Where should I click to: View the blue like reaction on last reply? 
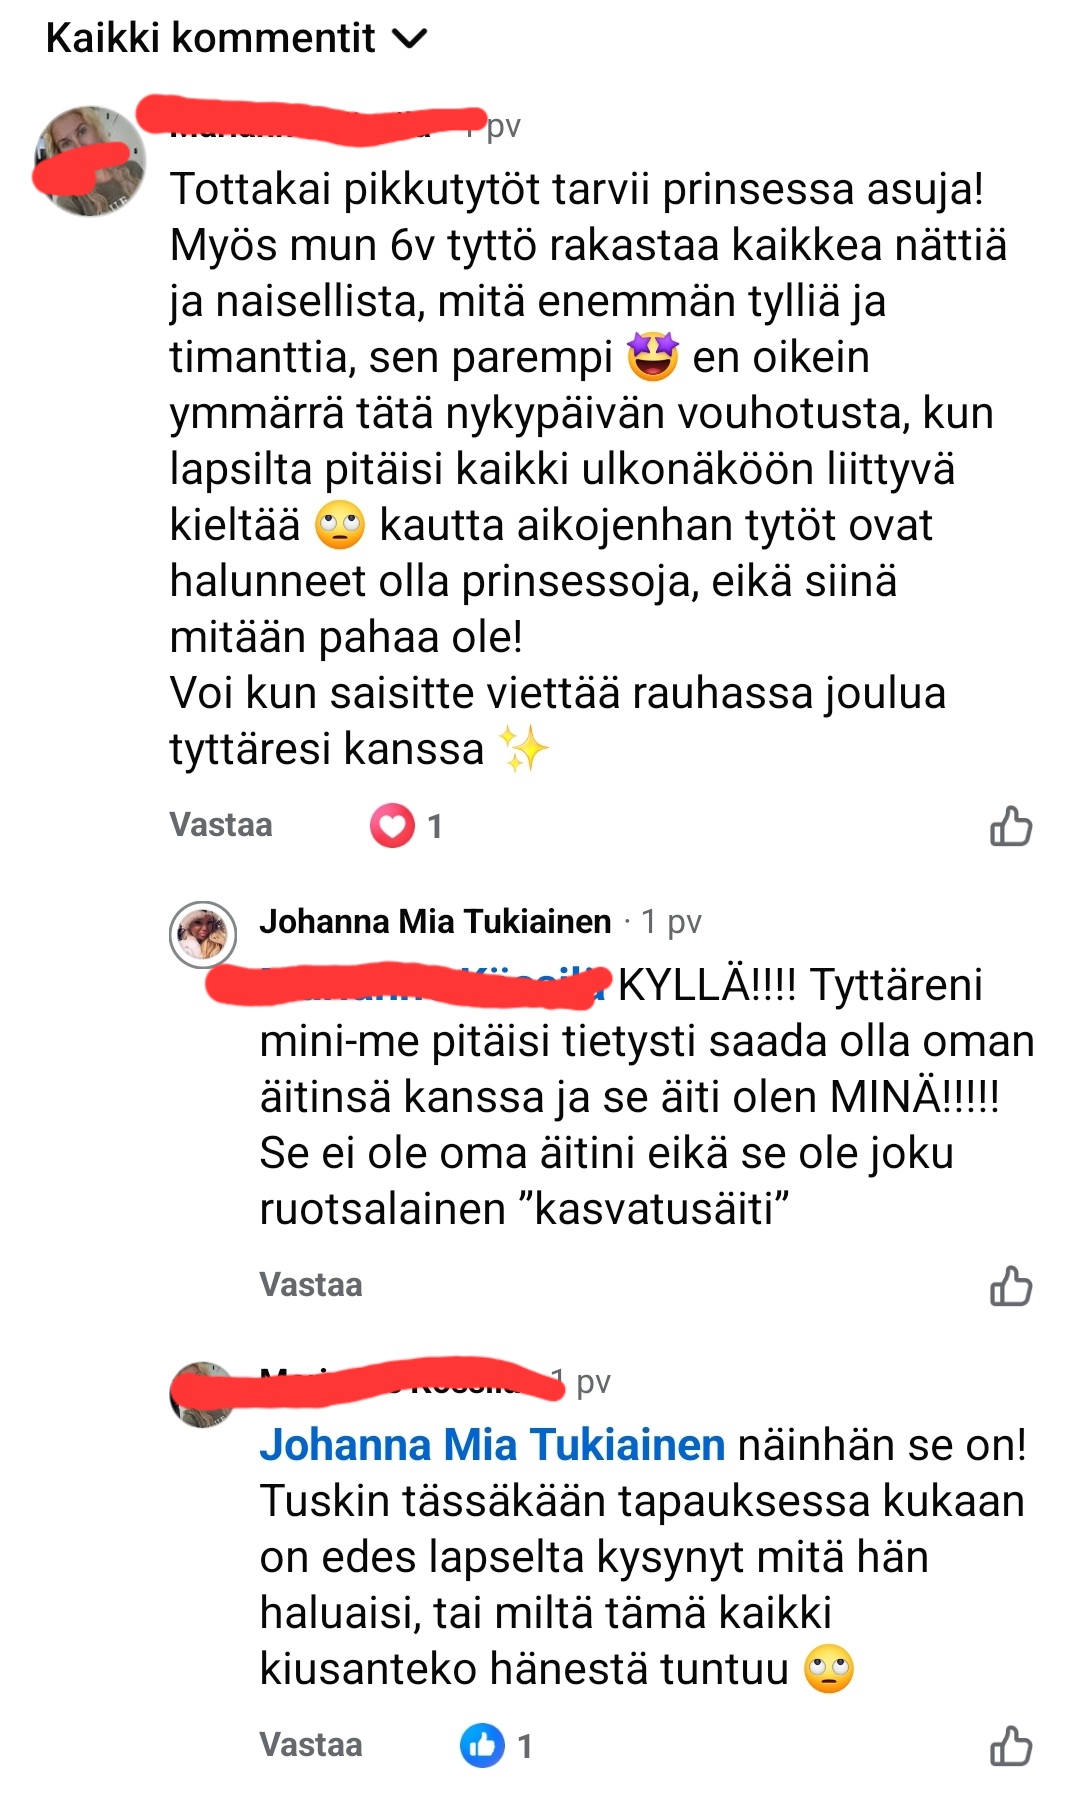point(482,1746)
